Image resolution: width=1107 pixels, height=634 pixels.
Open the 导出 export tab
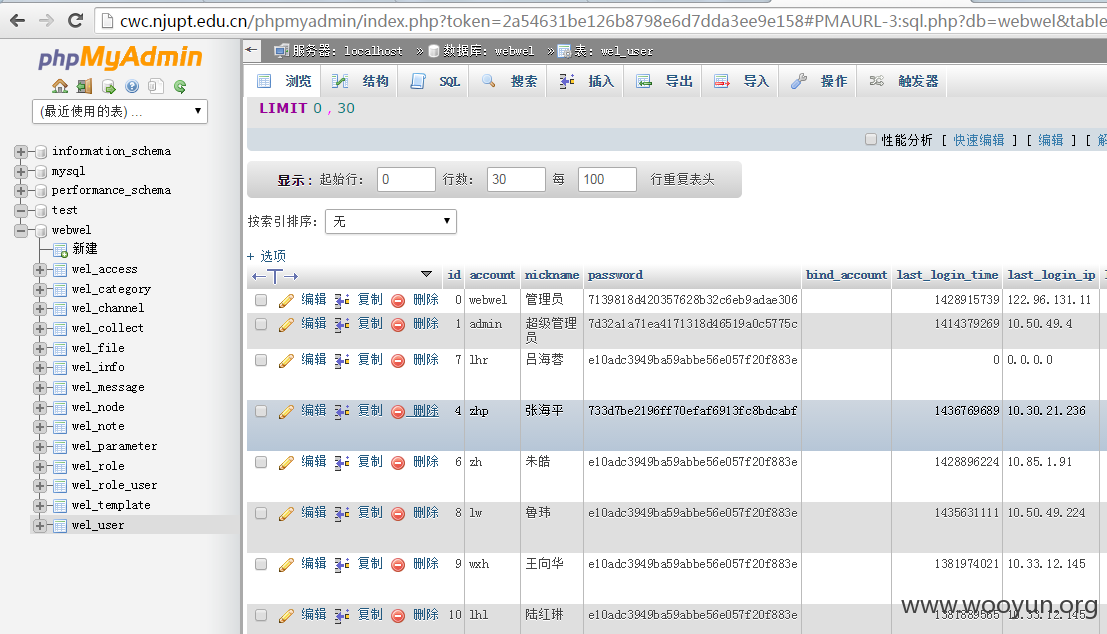(x=664, y=81)
